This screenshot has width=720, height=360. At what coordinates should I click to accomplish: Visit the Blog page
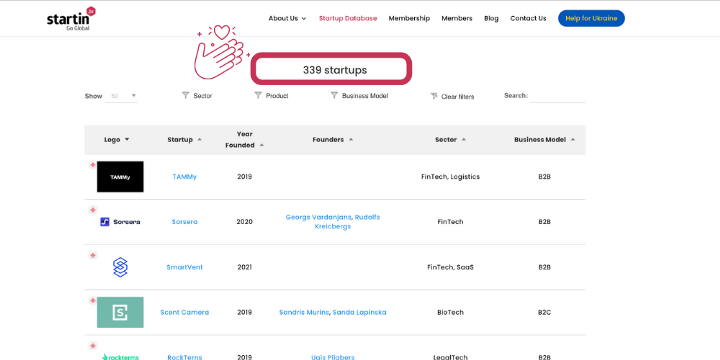click(491, 18)
